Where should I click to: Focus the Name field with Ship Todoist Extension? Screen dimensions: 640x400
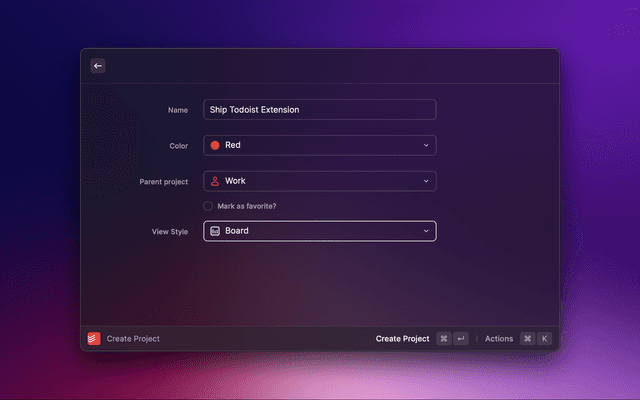tap(319, 109)
